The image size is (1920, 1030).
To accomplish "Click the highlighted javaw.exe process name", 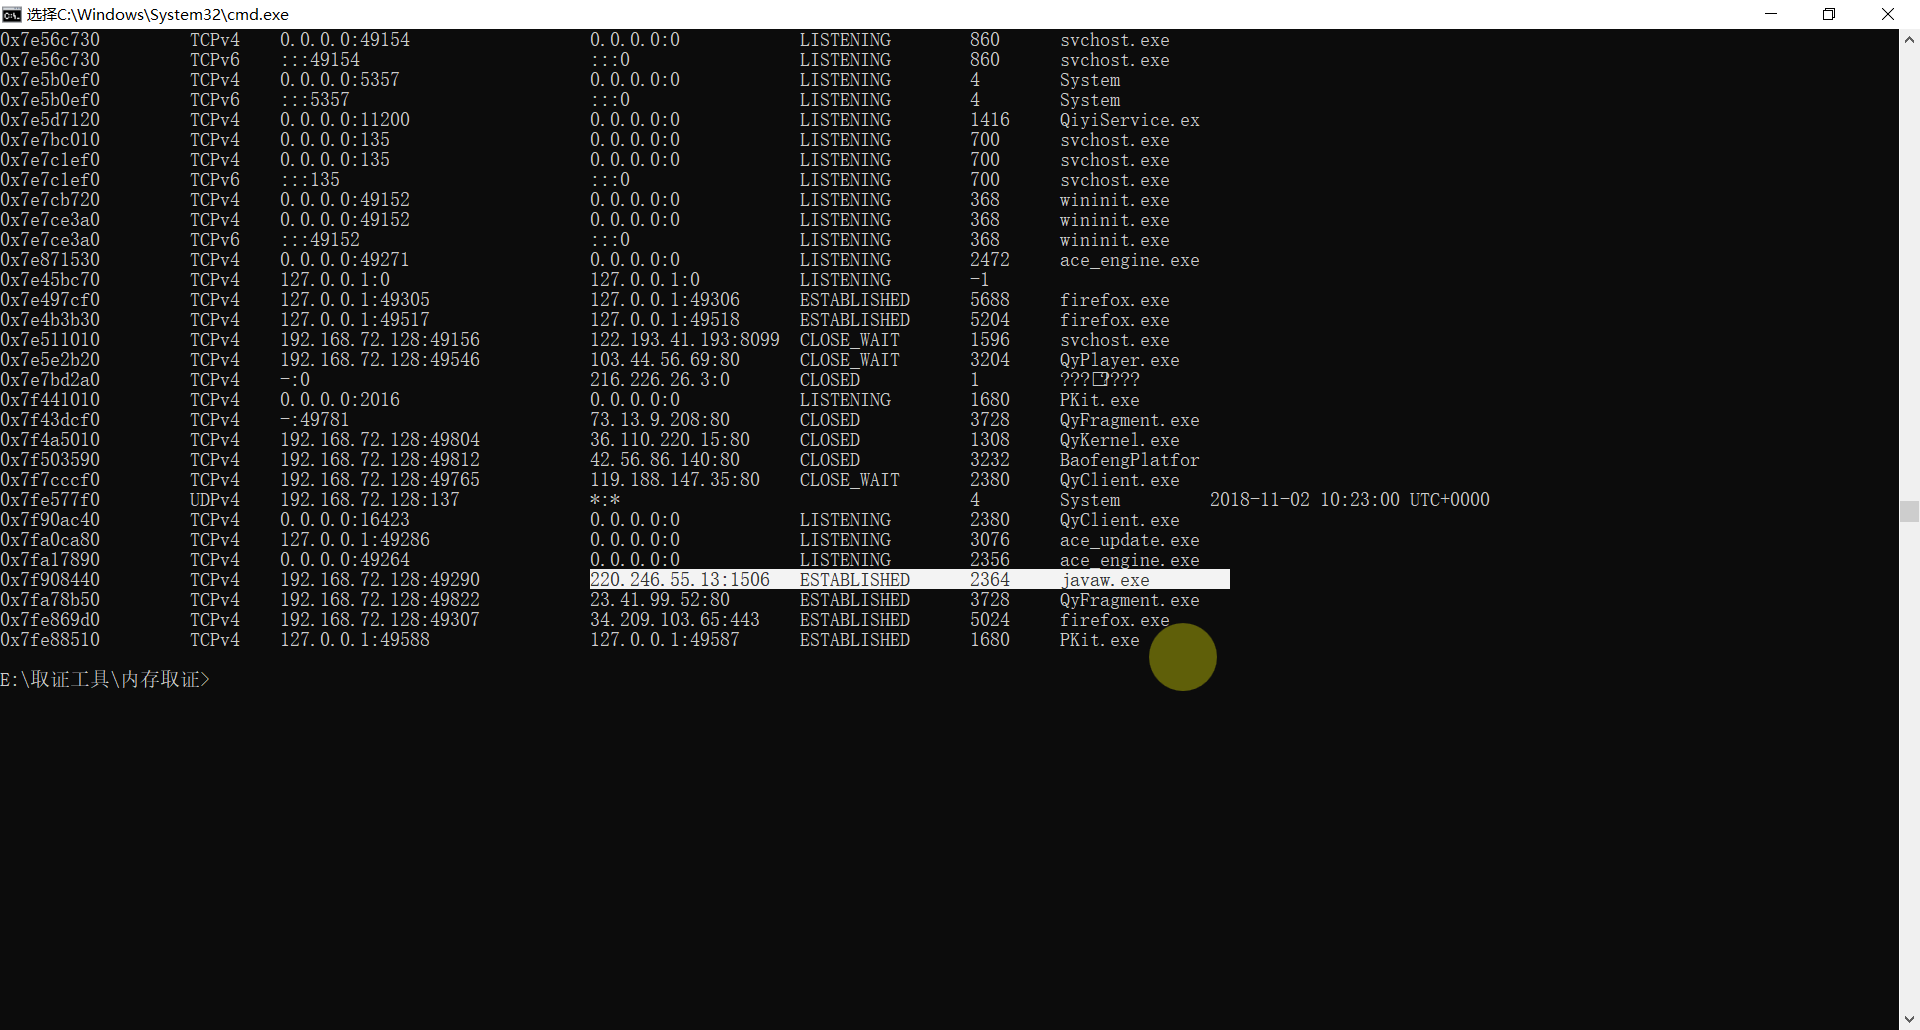I will [x=1105, y=580].
